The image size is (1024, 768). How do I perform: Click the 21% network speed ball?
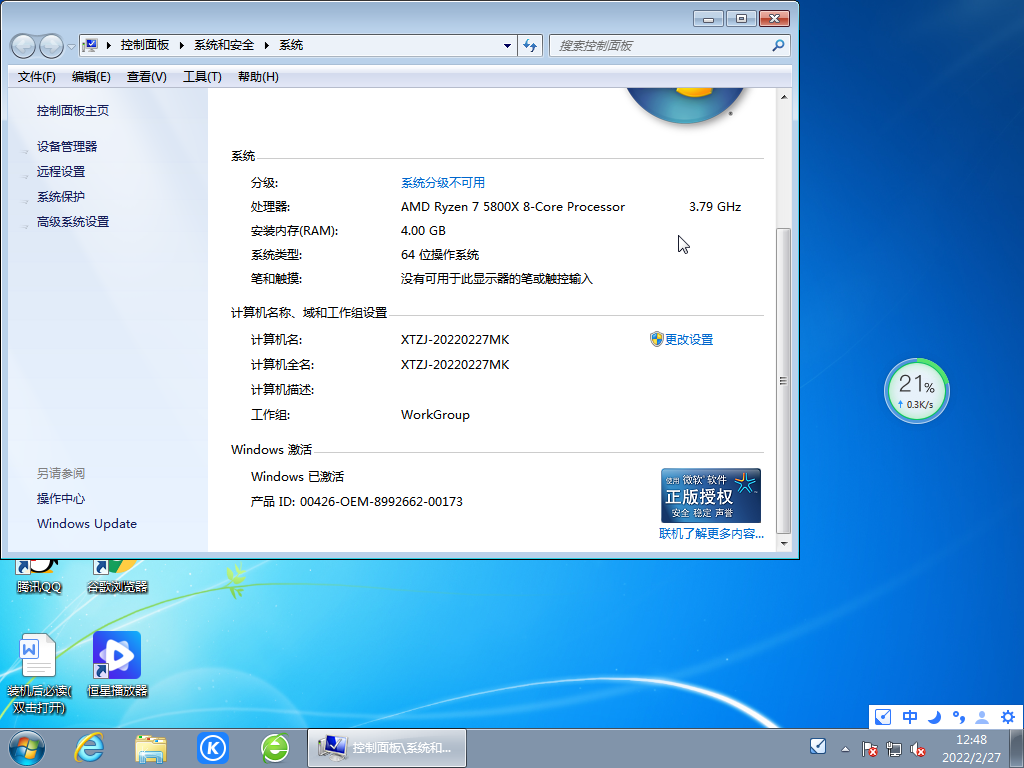tap(916, 390)
